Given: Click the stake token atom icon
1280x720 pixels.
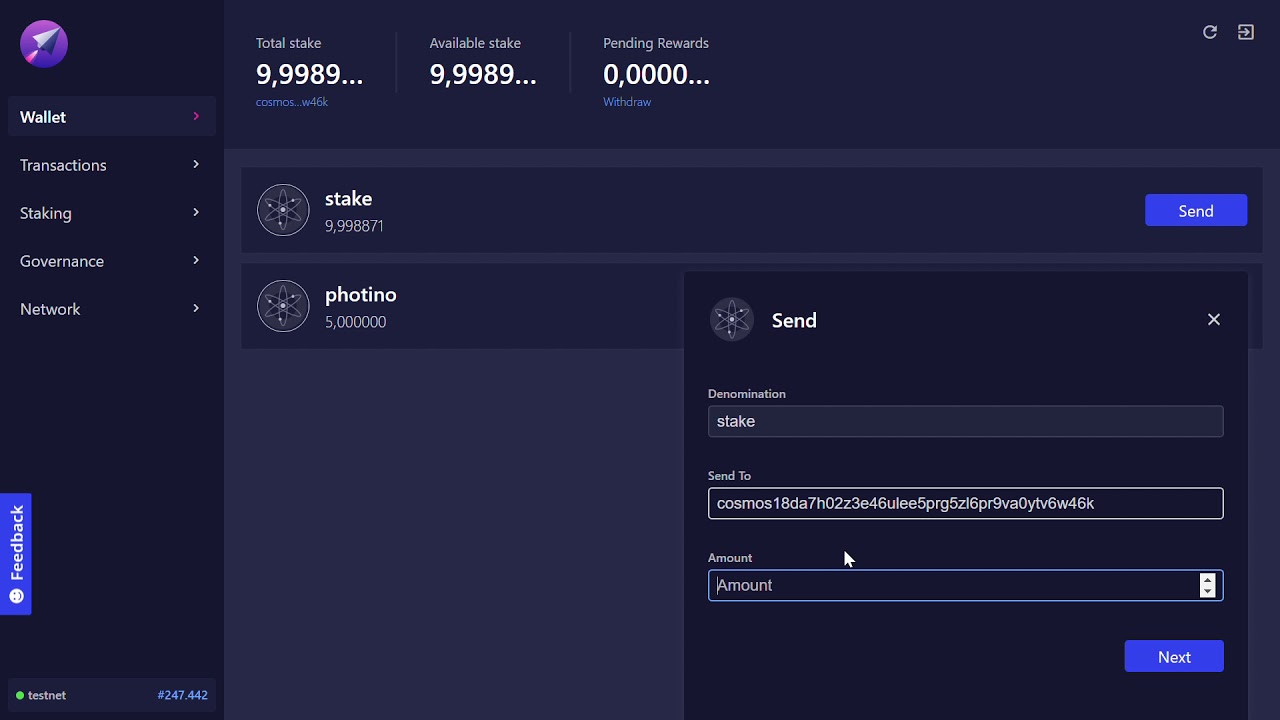Looking at the screenshot, I should click(x=283, y=210).
